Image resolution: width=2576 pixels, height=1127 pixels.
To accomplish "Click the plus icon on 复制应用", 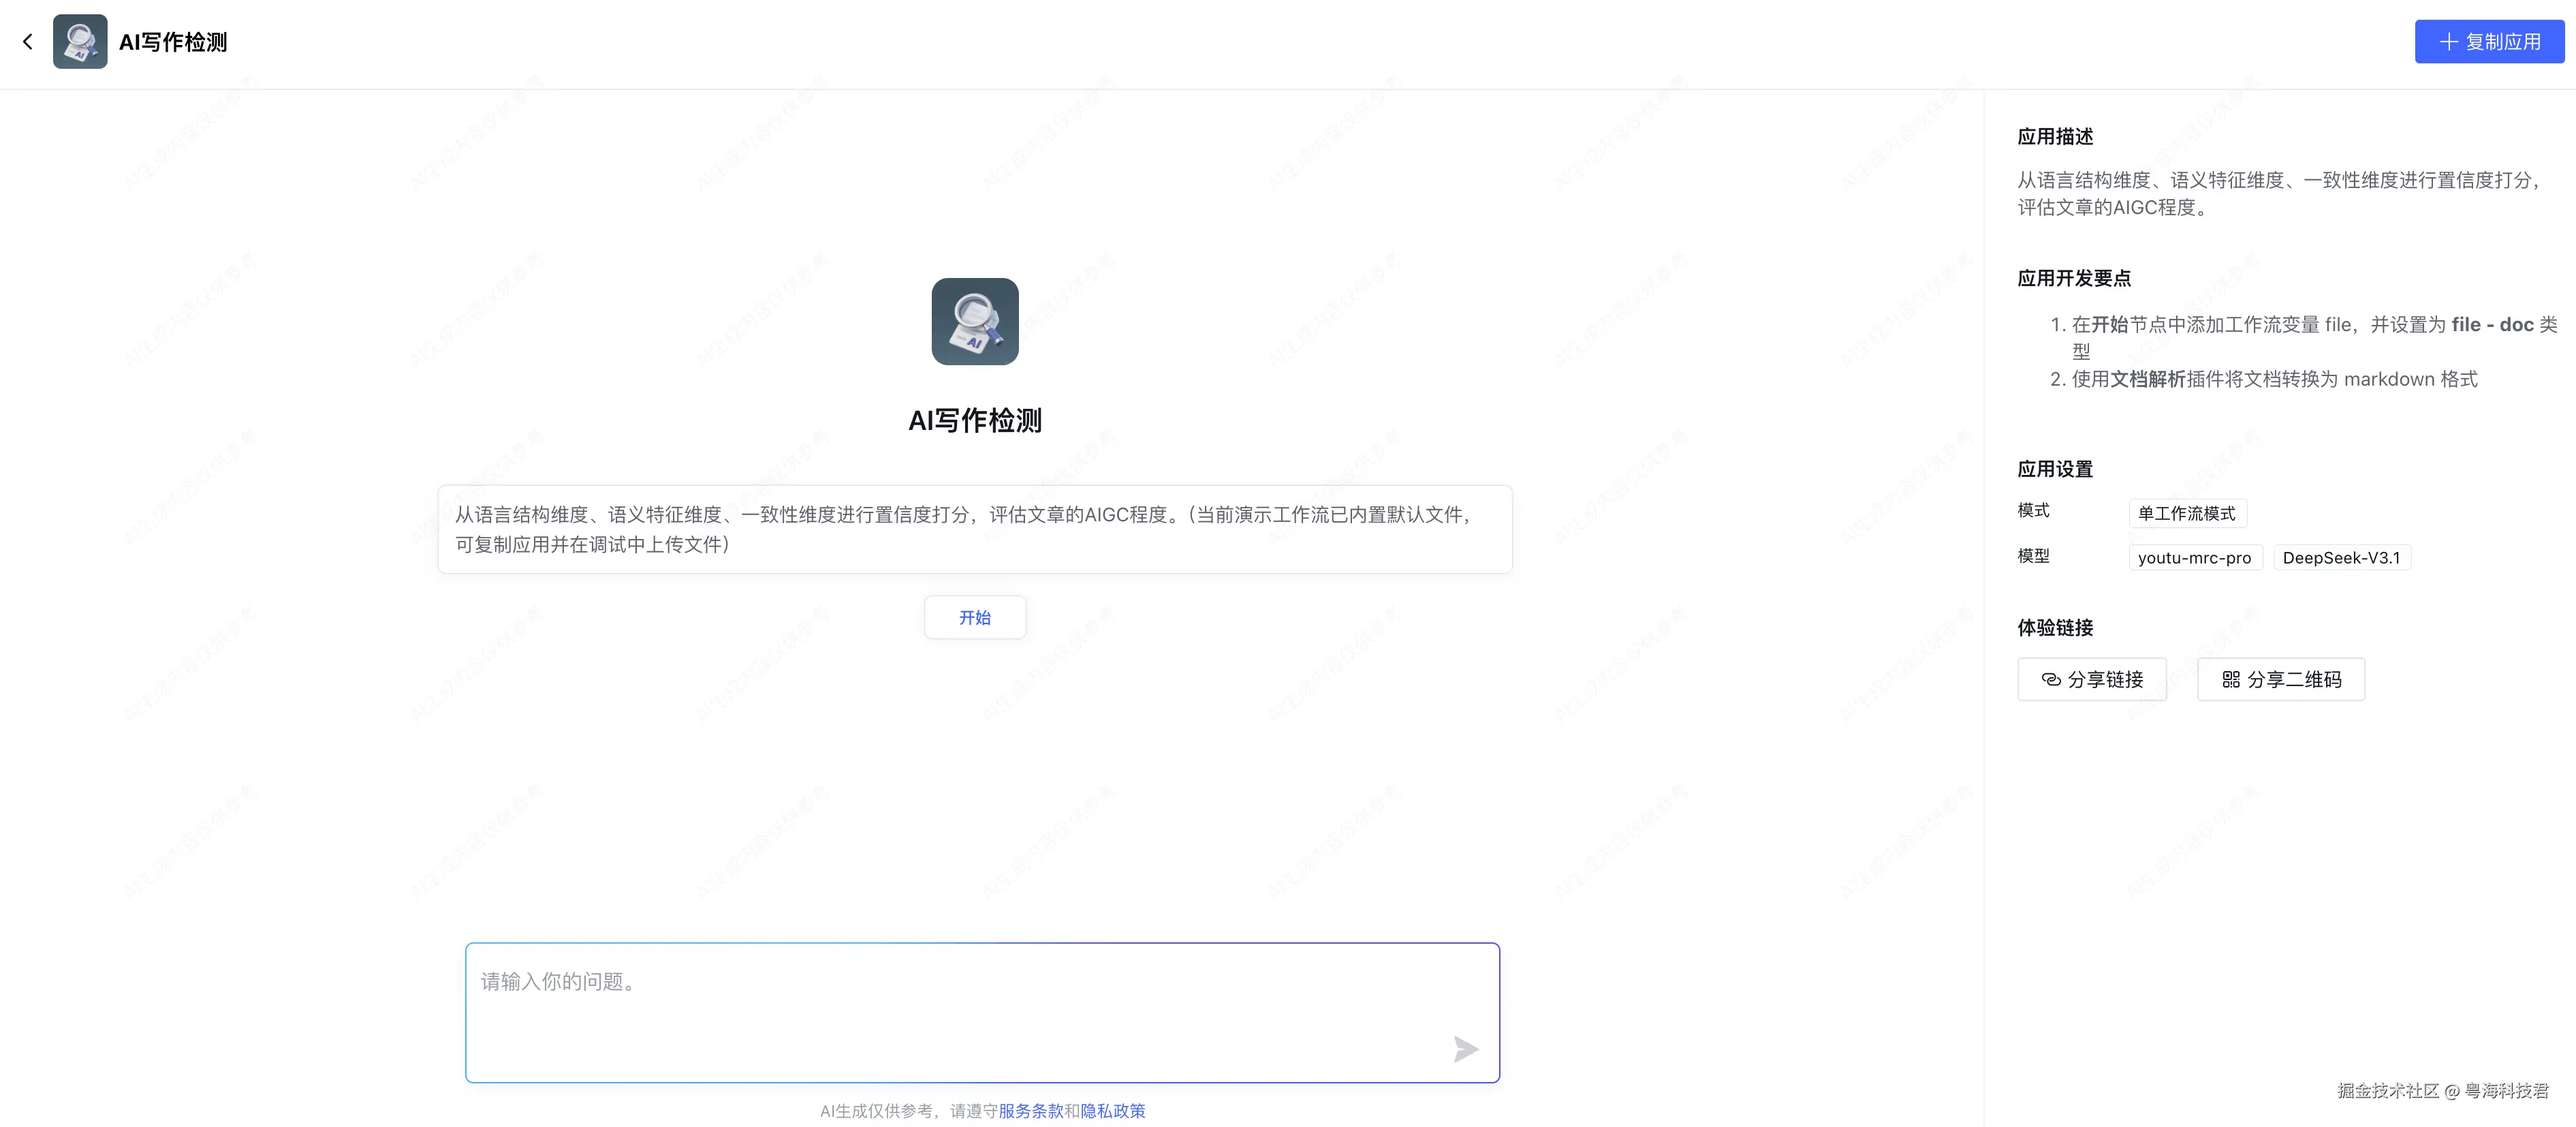I will (x=2448, y=42).
